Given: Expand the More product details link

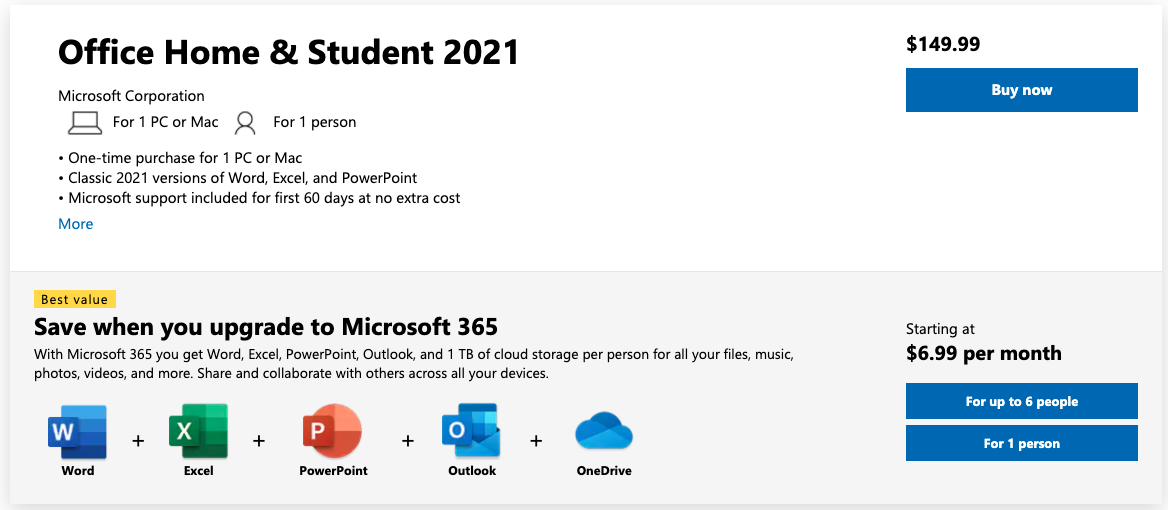Looking at the screenshot, I should (75, 224).
